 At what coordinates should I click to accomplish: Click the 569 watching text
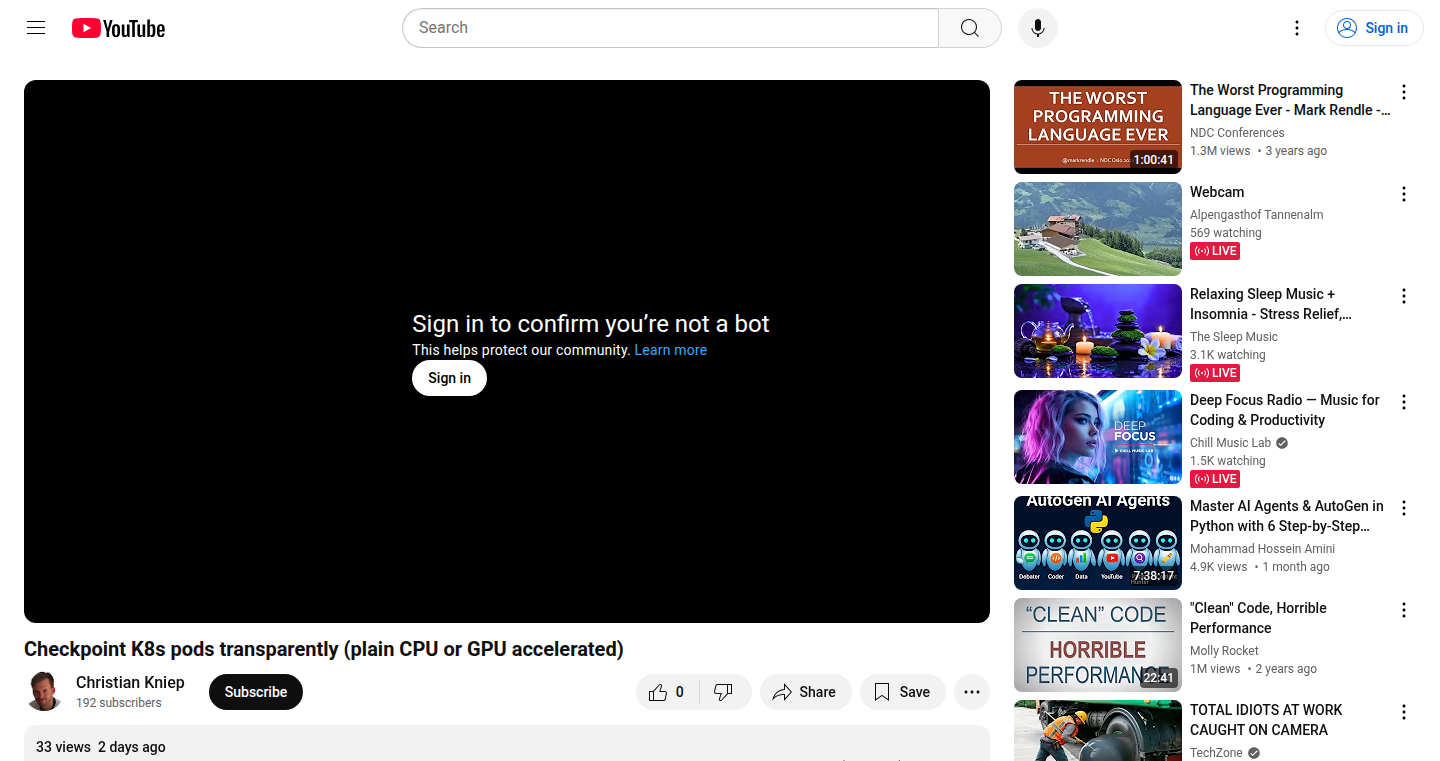pos(1226,233)
